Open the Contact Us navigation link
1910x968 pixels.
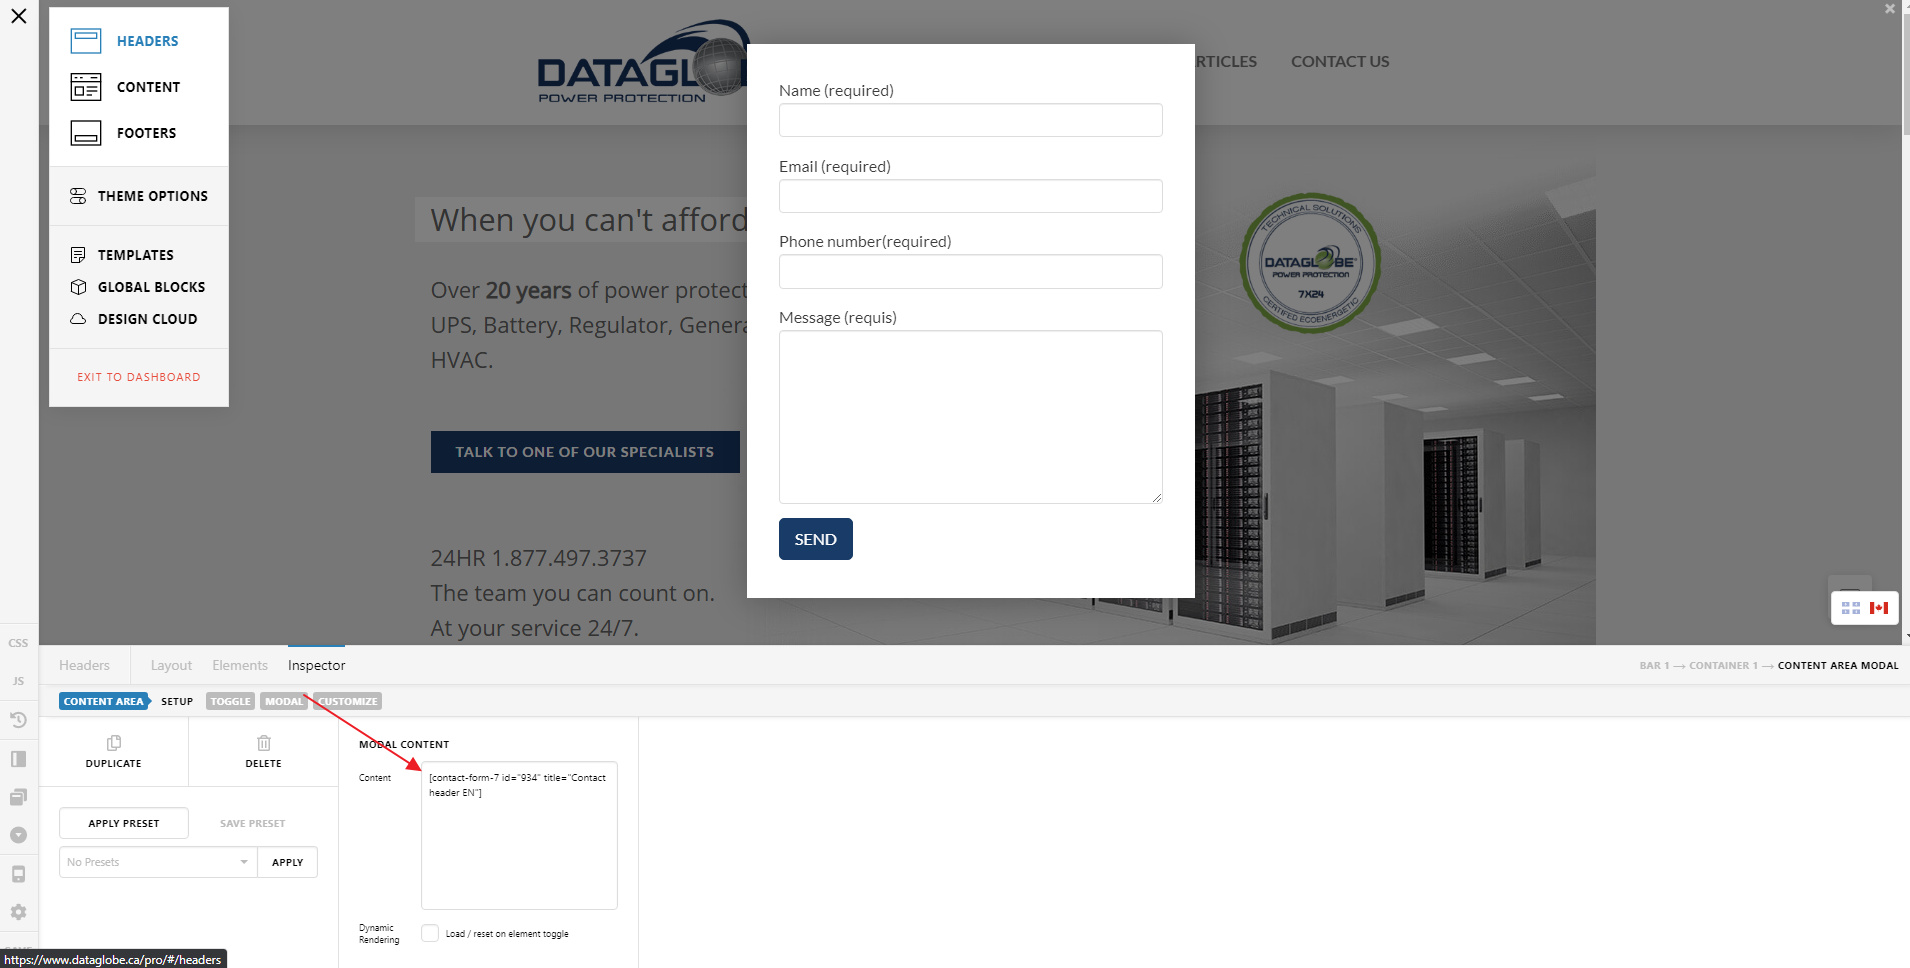tap(1340, 61)
